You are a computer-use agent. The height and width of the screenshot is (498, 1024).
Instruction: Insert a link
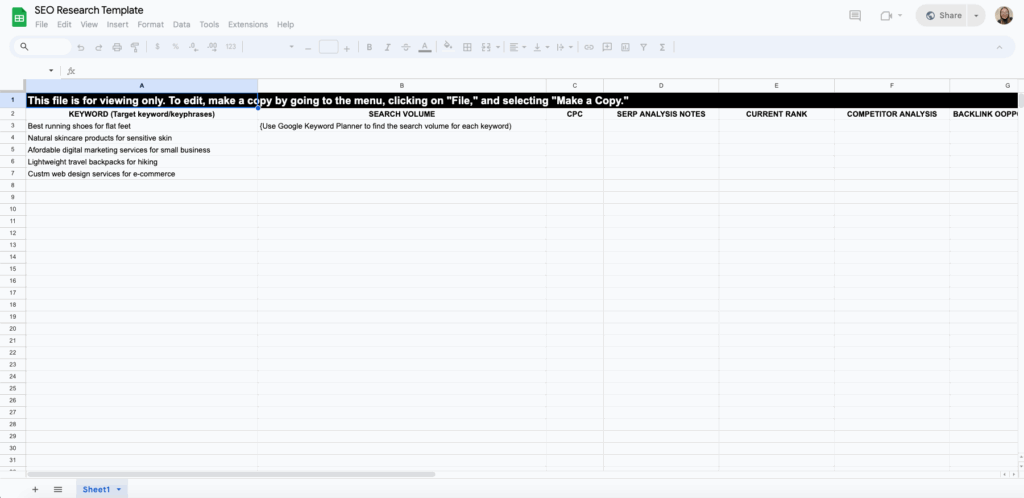(x=588, y=47)
